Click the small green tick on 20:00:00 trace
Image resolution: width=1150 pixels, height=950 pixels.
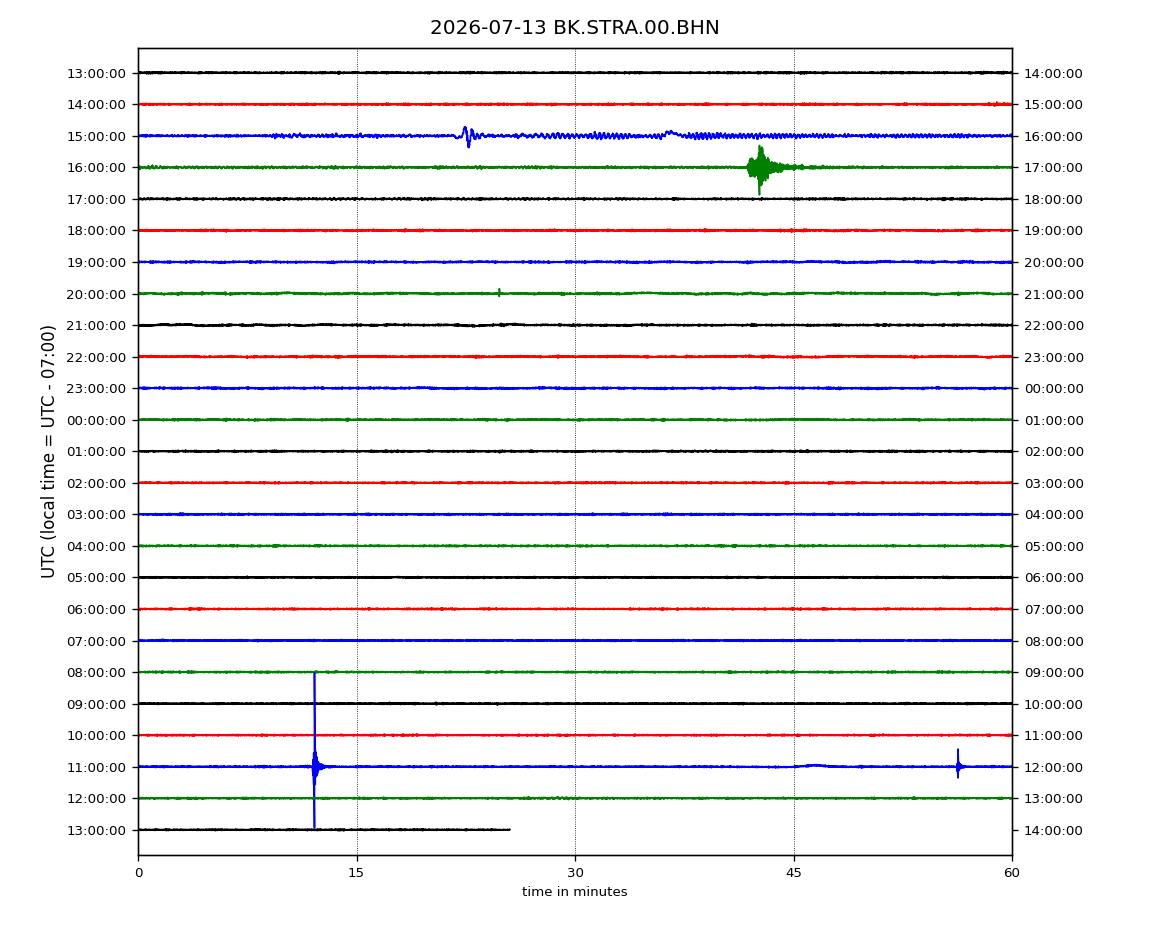(x=499, y=293)
